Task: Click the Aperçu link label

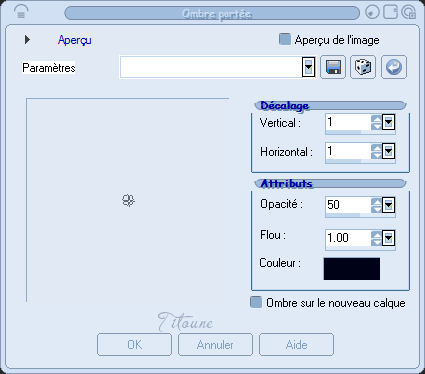Action: [x=74, y=40]
